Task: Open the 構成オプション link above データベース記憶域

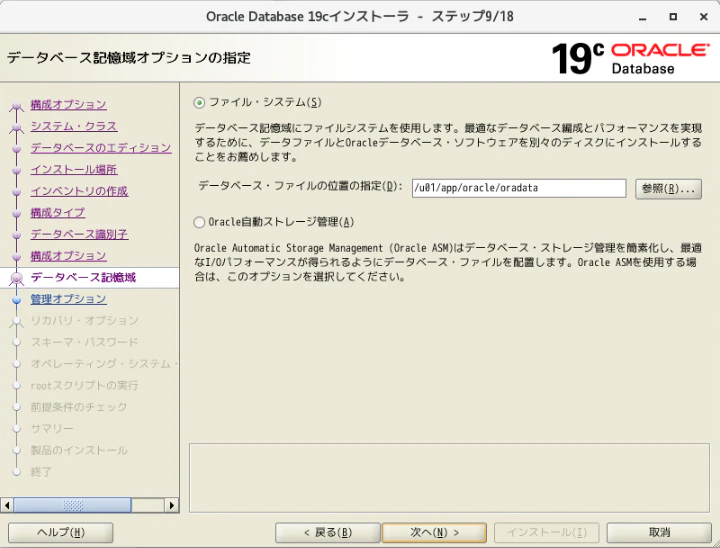Action: coord(68,256)
